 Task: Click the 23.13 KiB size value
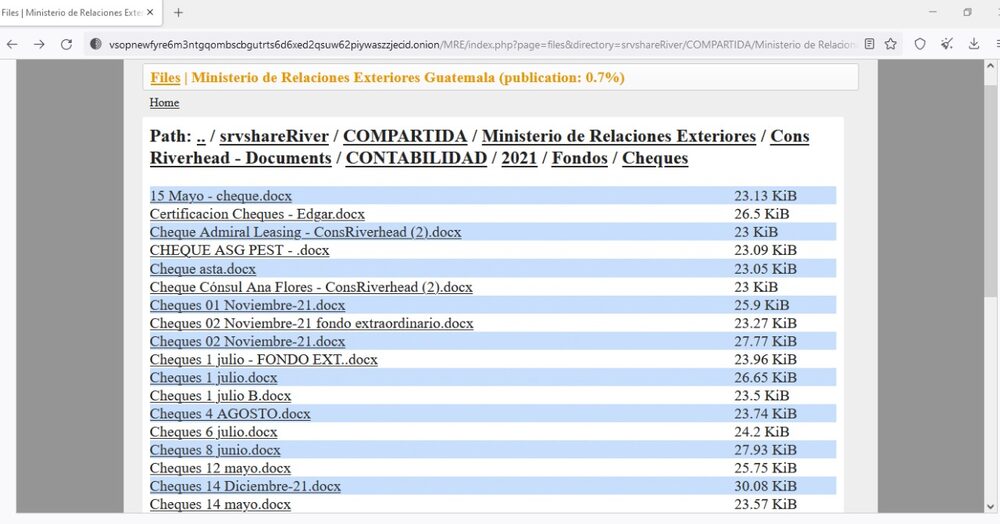tap(765, 196)
